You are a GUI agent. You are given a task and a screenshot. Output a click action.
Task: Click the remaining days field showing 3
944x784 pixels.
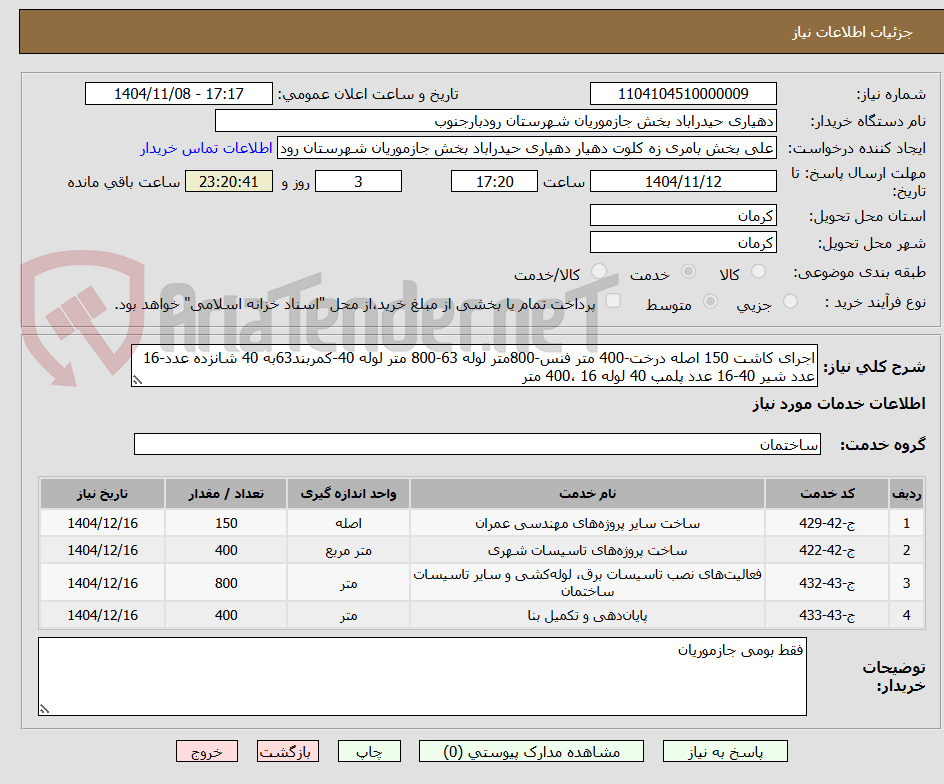click(x=358, y=181)
